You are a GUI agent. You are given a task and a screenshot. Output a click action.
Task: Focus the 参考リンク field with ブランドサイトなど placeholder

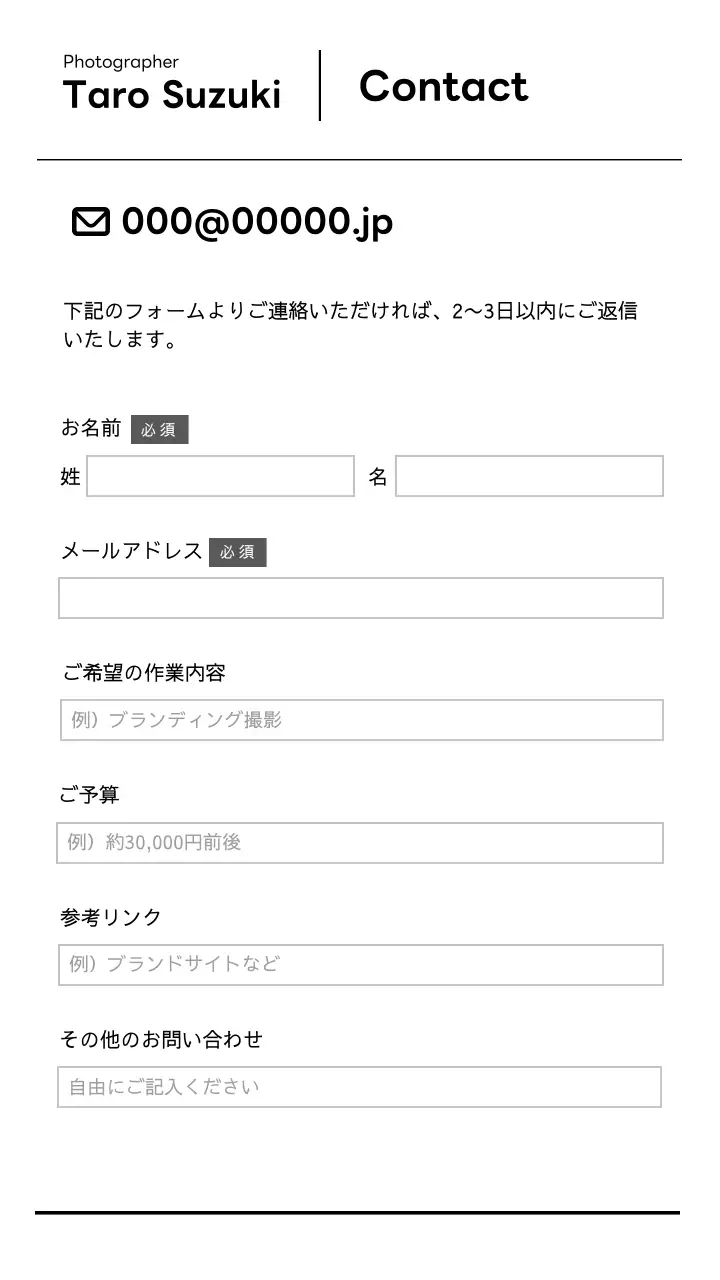(x=360, y=965)
